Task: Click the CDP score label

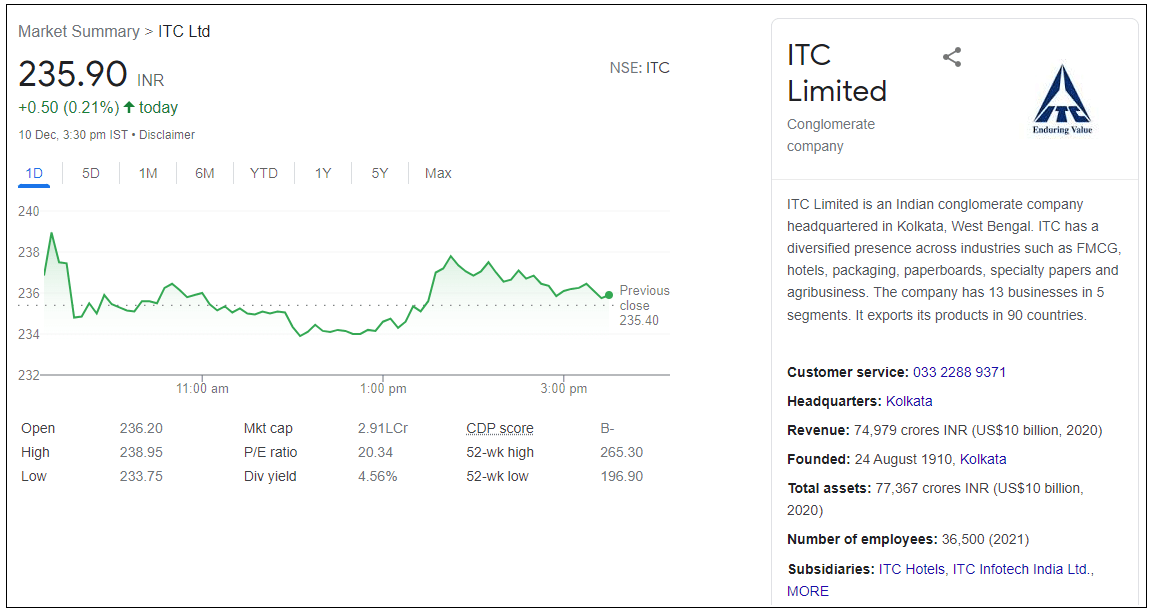Action: click(500, 429)
